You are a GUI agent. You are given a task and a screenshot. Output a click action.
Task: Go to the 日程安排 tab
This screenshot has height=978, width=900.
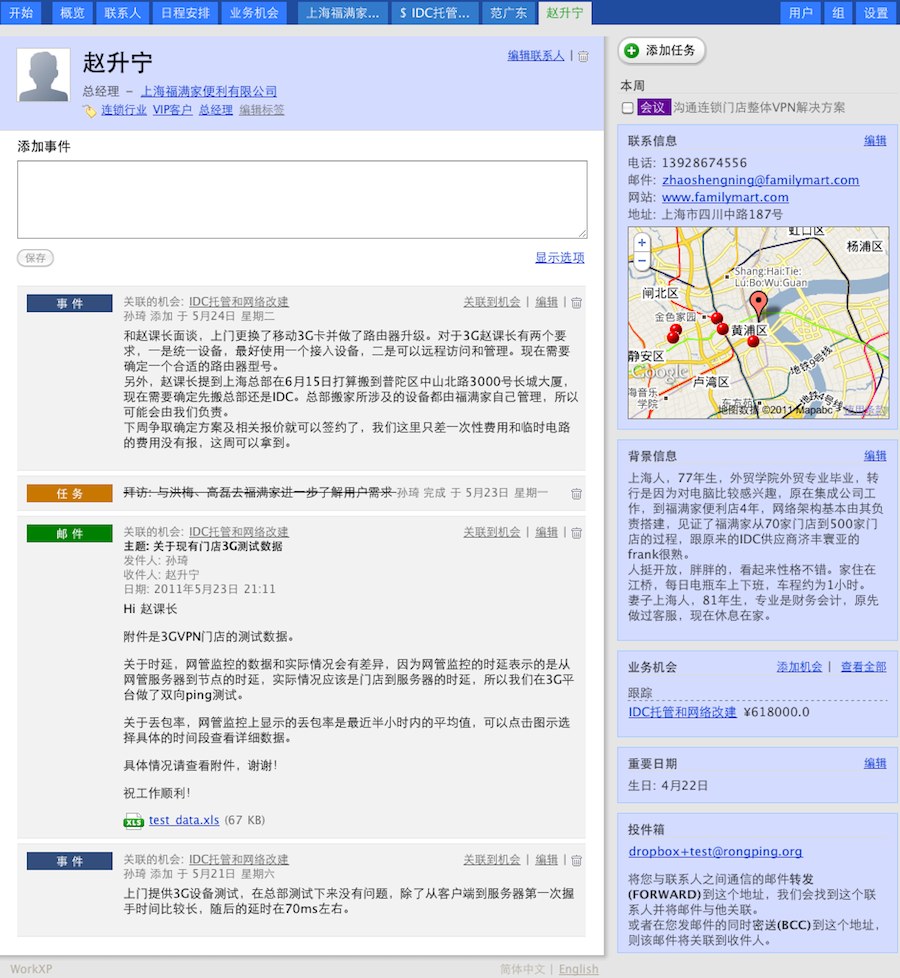click(x=185, y=12)
